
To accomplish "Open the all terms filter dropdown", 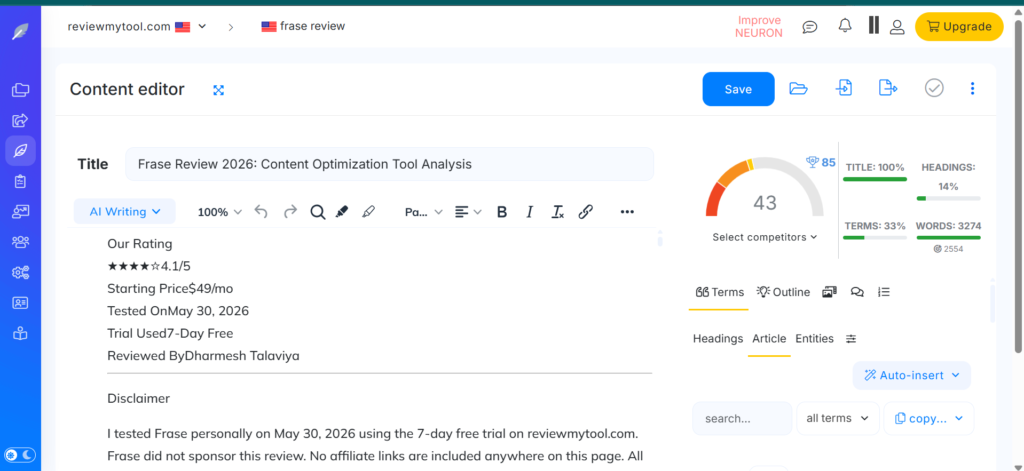I will (x=837, y=418).
